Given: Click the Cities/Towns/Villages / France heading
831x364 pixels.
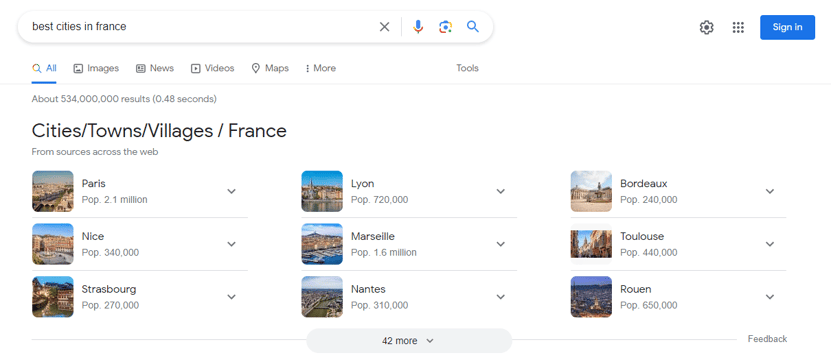Looking at the screenshot, I should (x=159, y=131).
